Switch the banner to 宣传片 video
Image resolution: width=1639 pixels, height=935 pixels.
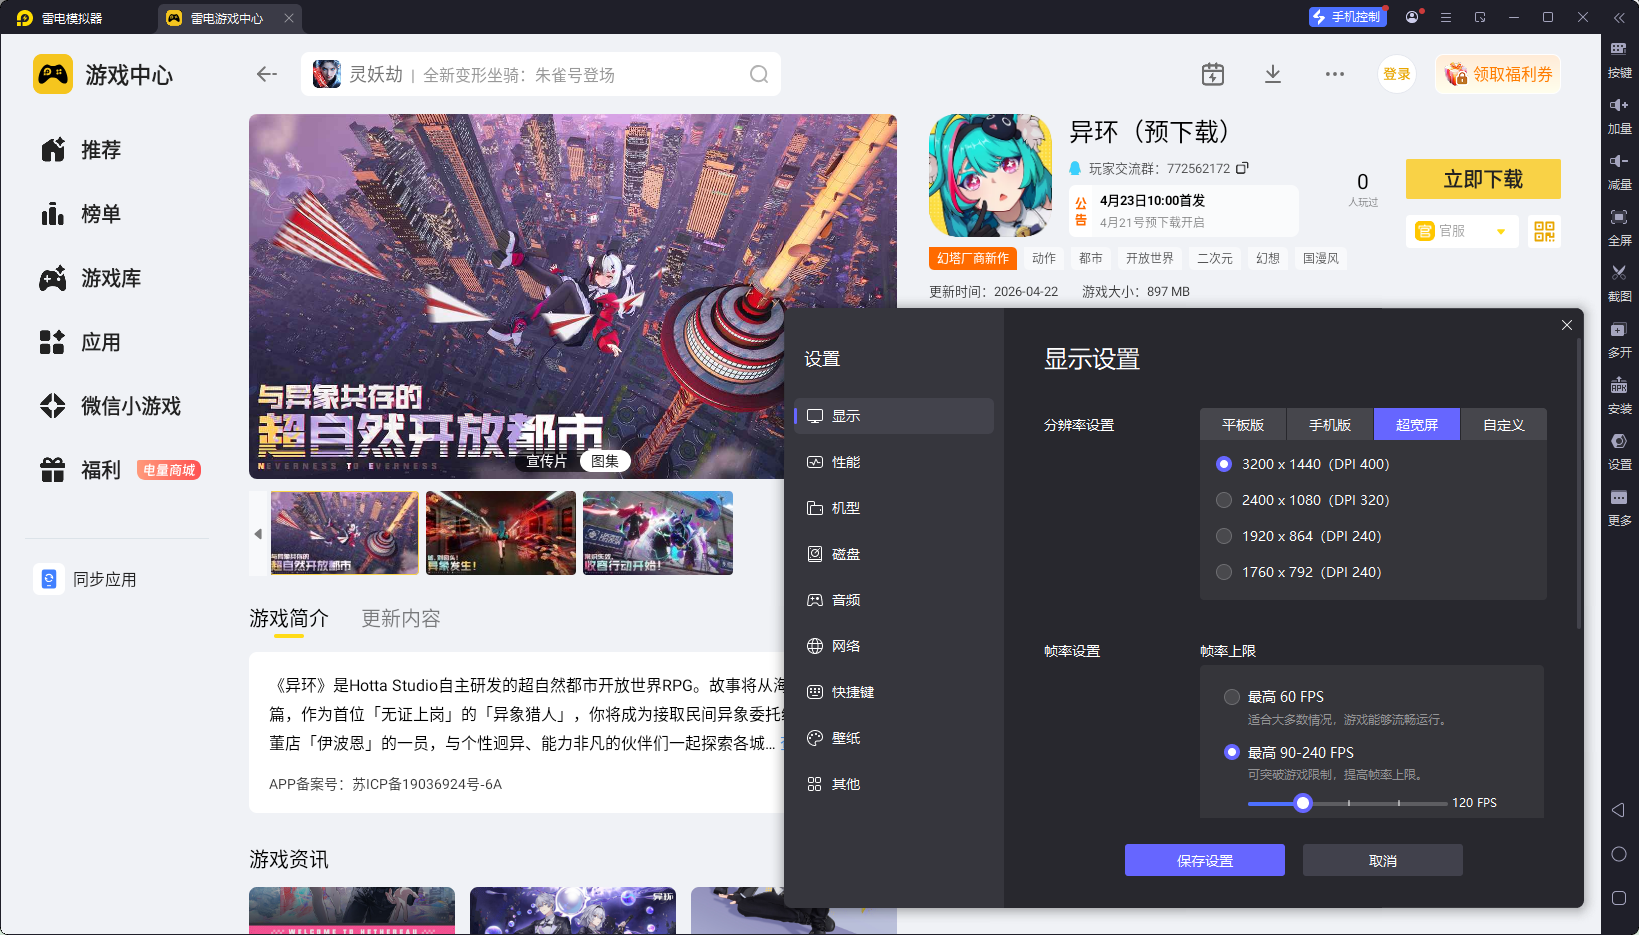tap(546, 461)
